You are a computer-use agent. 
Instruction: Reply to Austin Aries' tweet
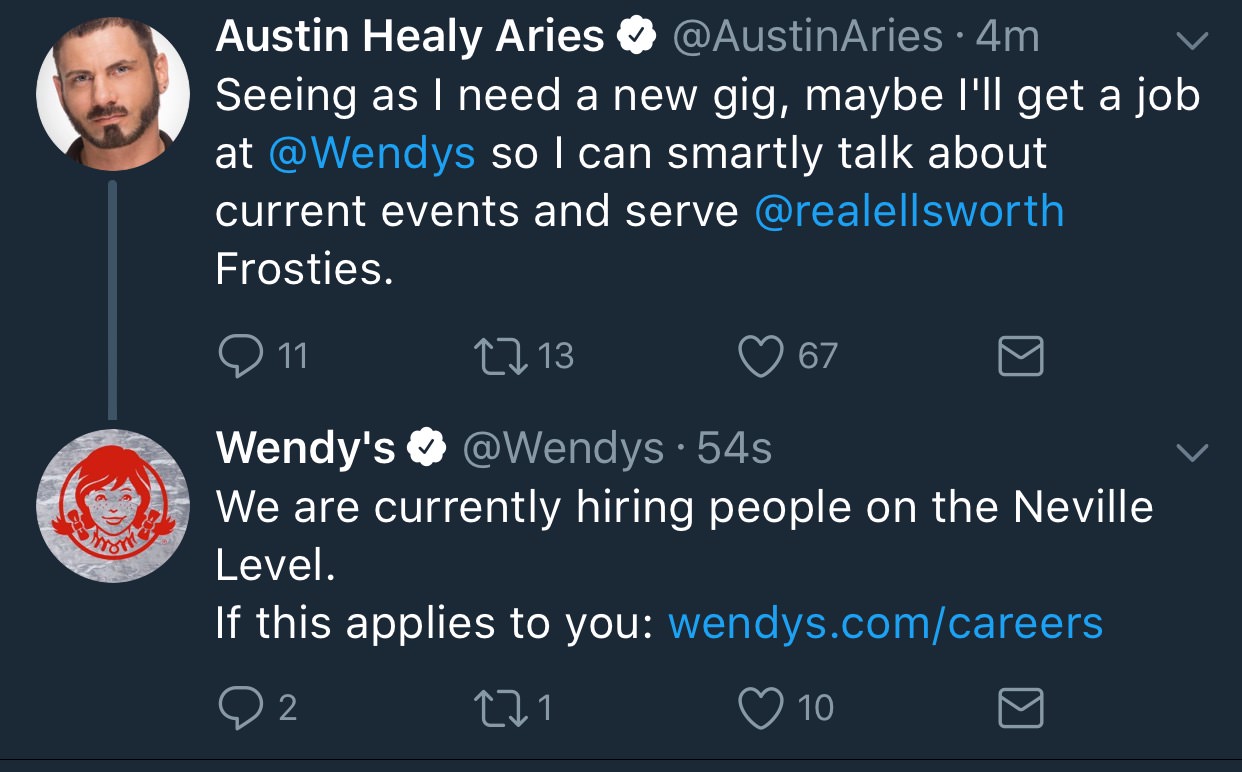[x=237, y=357]
